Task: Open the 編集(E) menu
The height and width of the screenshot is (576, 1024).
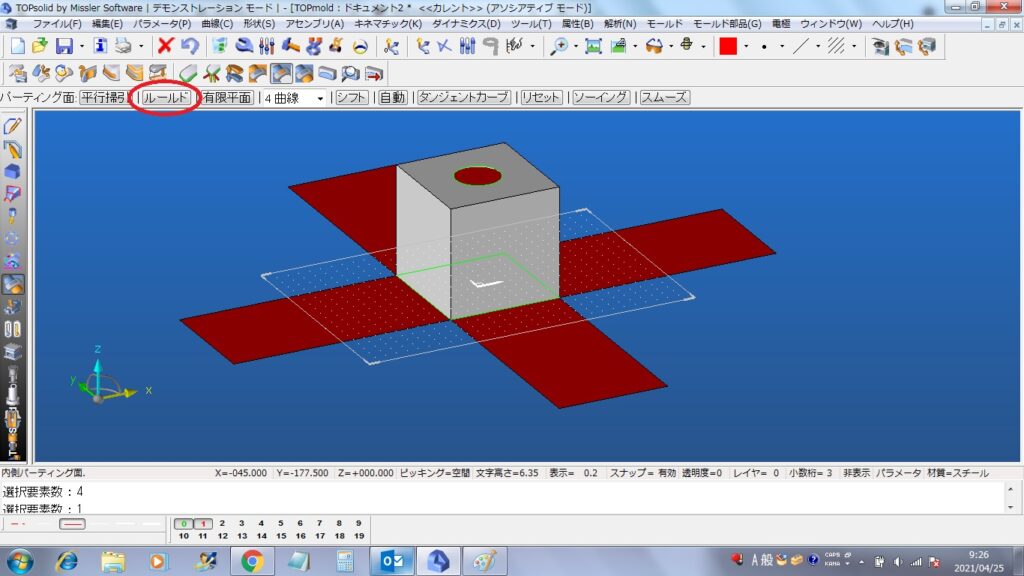Action: coord(107,24)
